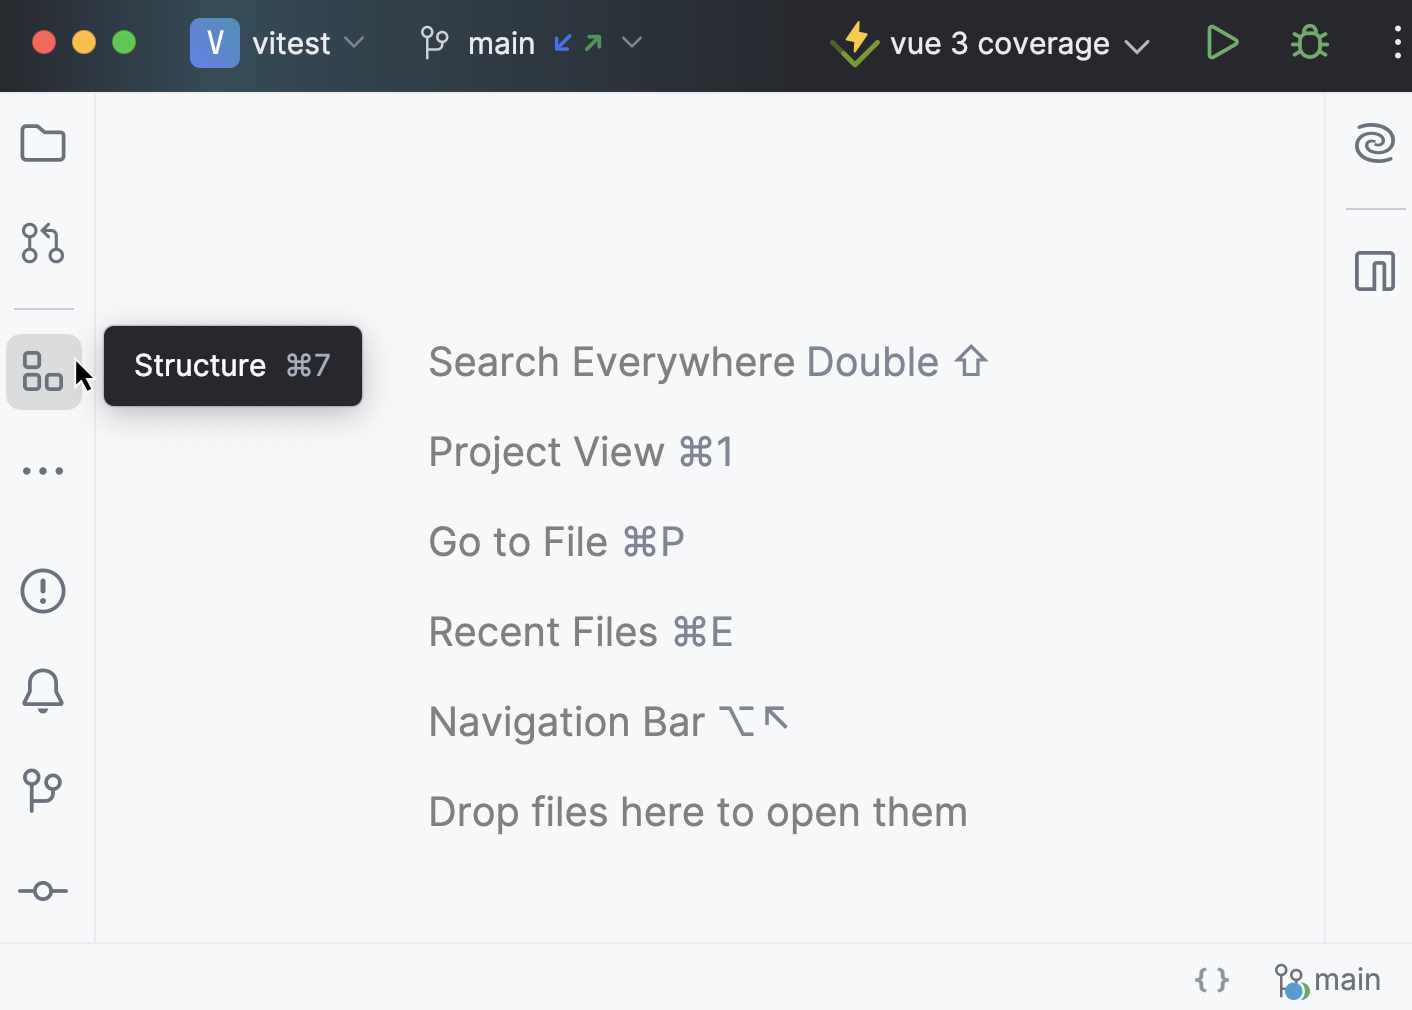Start debugging with the bug icon
1412x1010 pixels.
pyautogui.click(x=1308, y=43)
